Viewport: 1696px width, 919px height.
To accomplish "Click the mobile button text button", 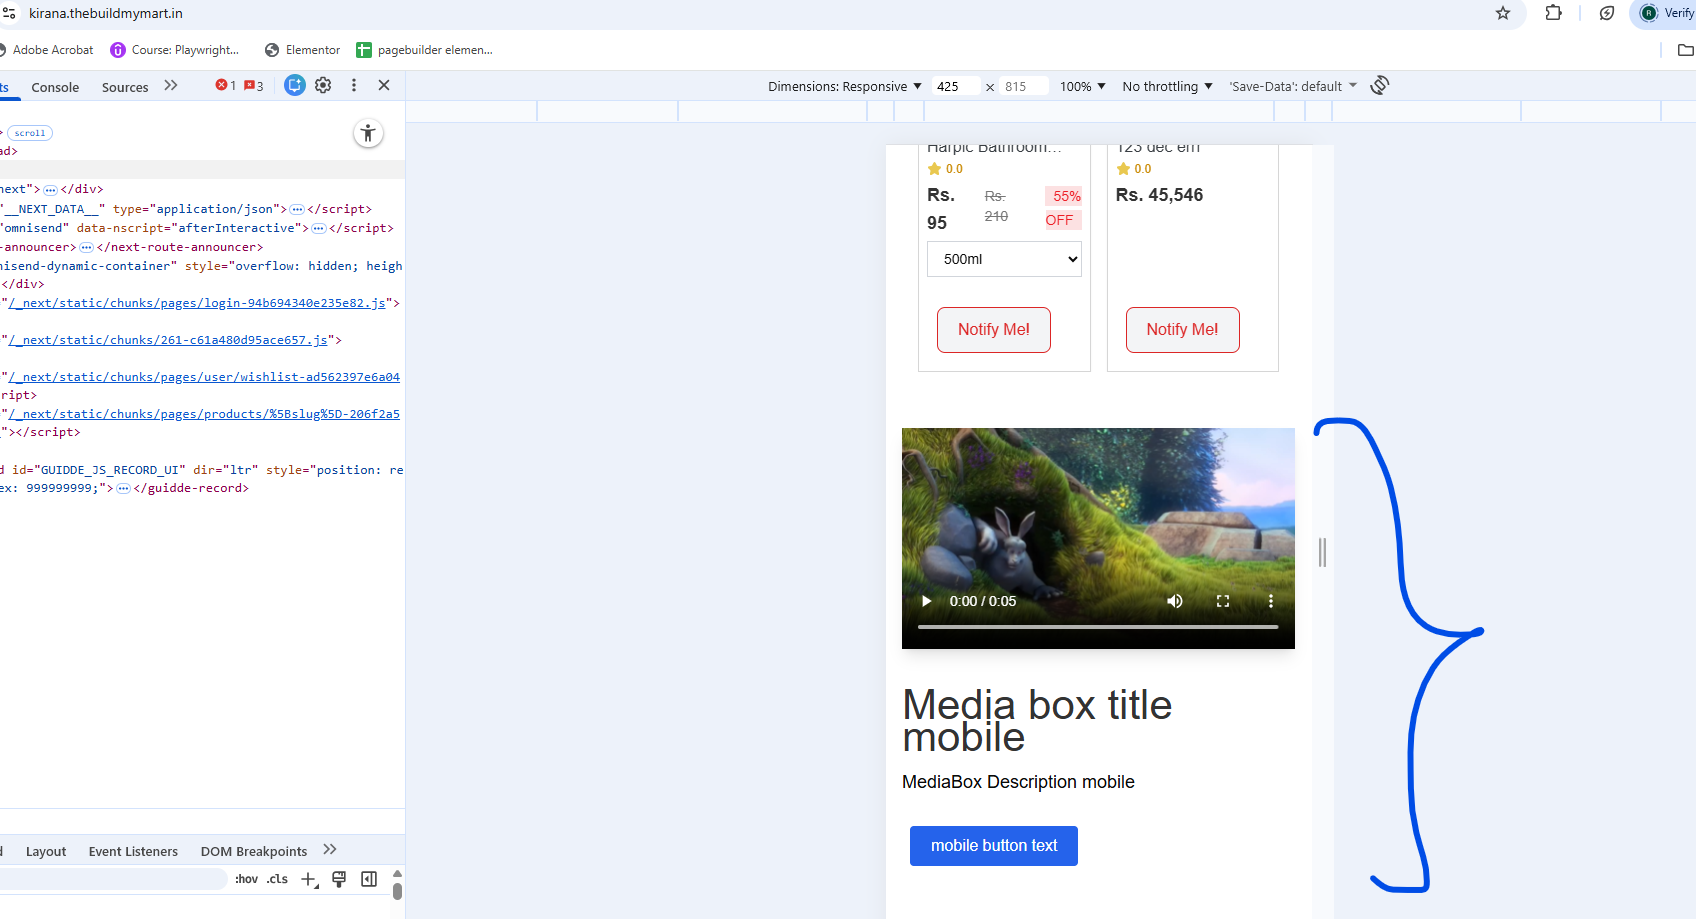I will [x=994, y=846].
